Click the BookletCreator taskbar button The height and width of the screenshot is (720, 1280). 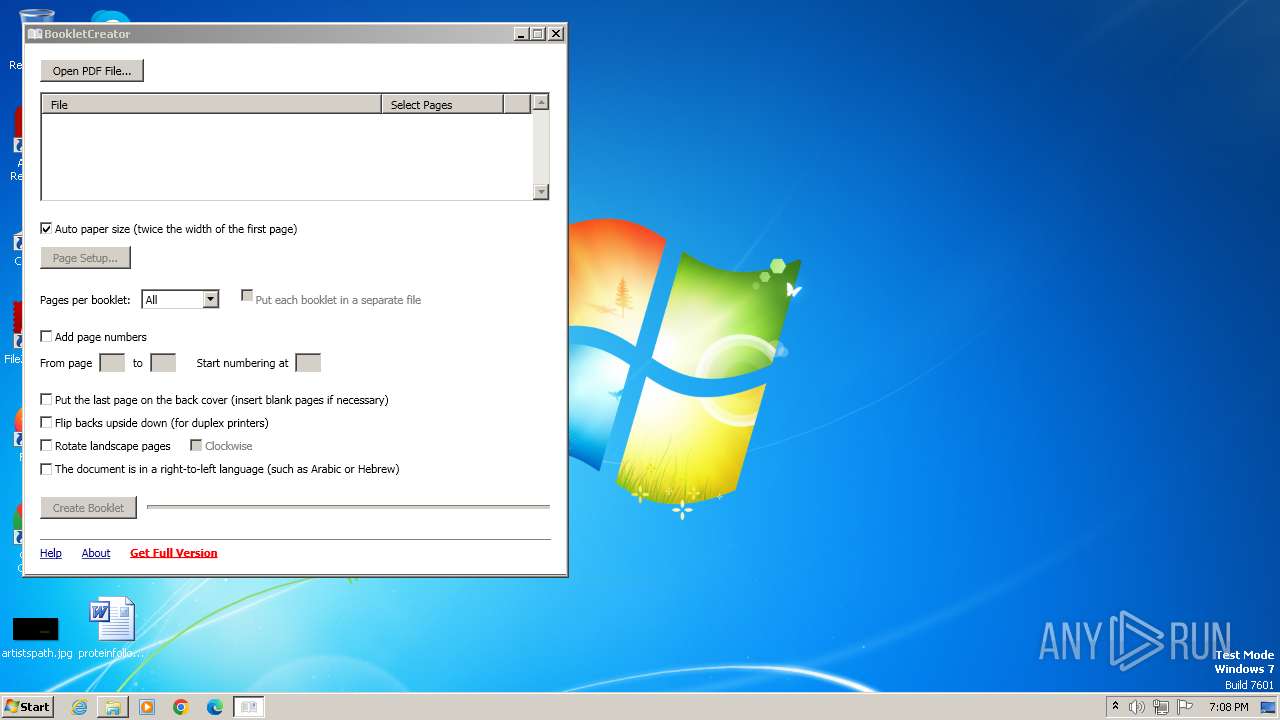tap(249, 707)
